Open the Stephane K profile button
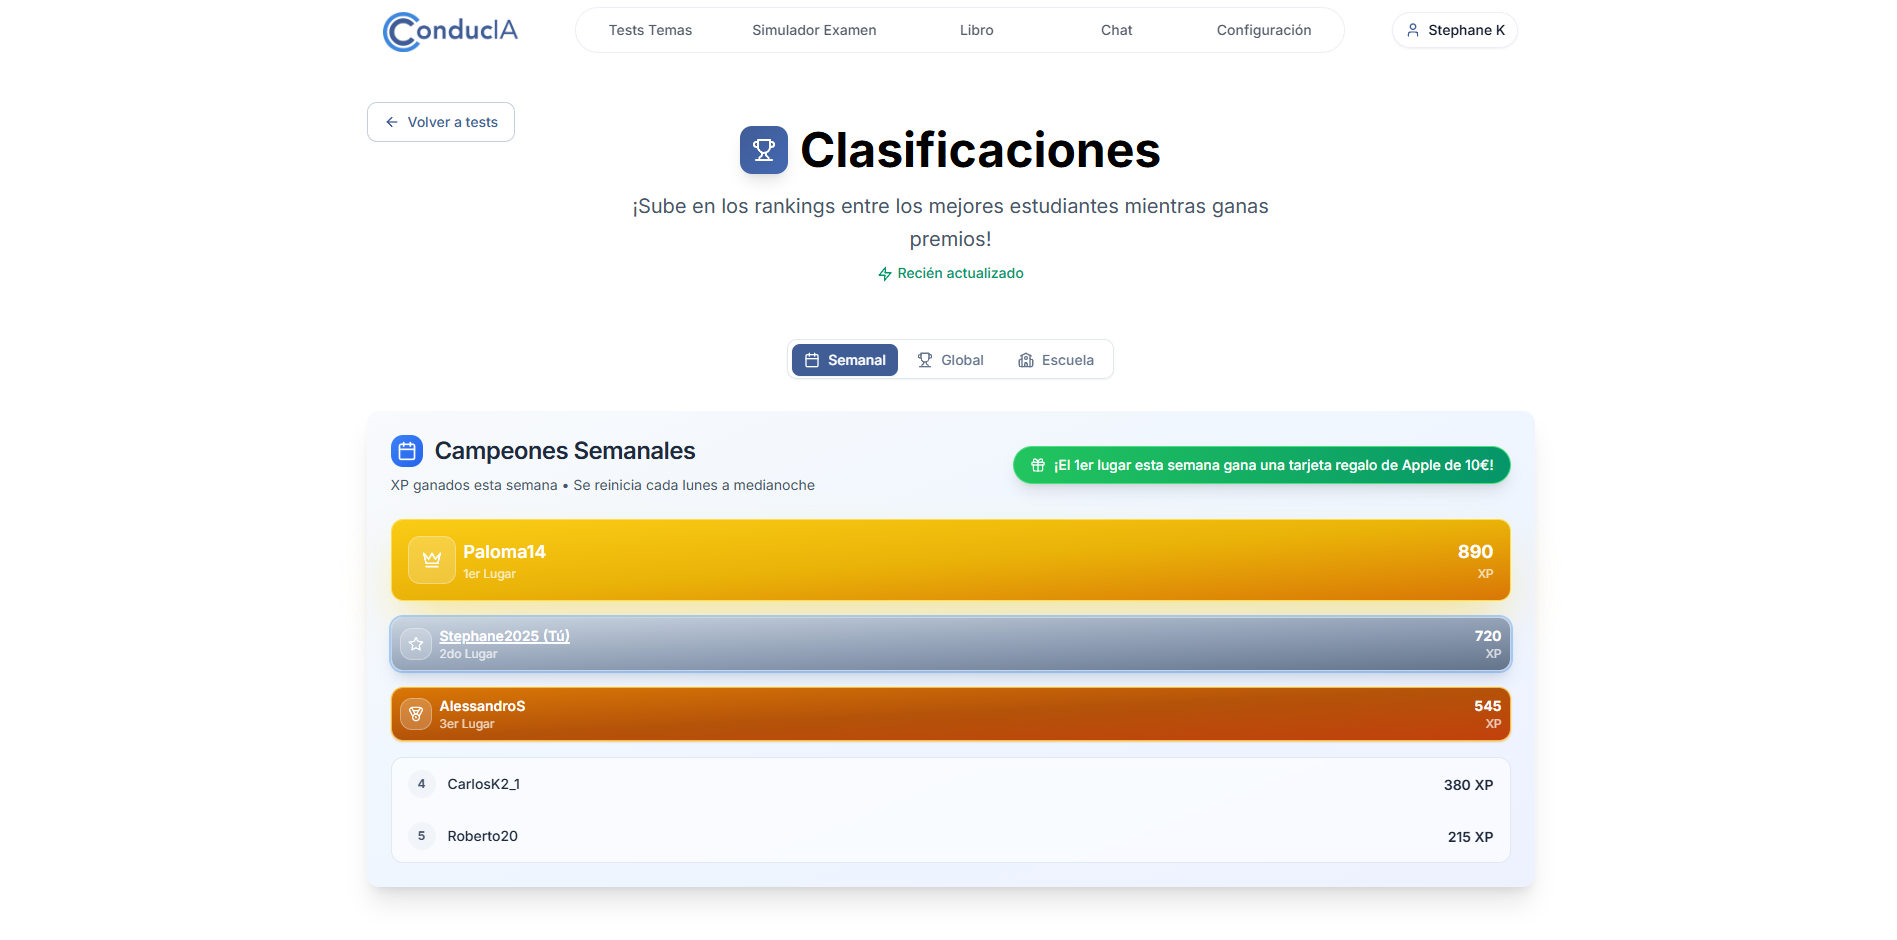The width and height of the screenshot is (1897, 940). [1455, 30]
